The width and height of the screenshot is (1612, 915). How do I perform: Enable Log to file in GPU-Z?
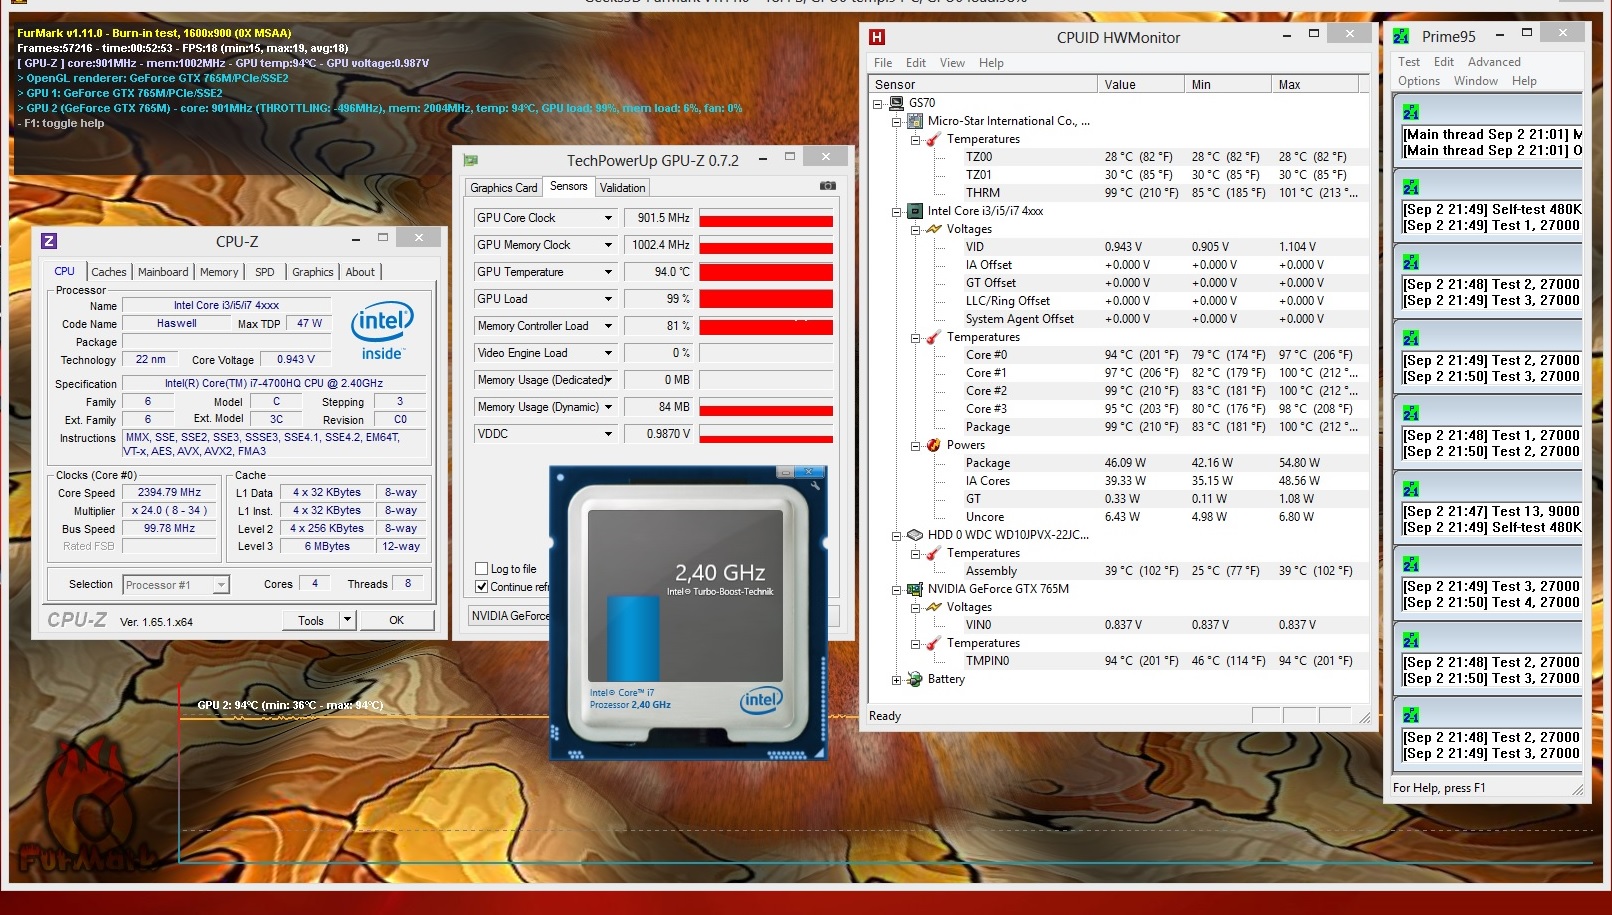pyautogui.click(x=482, y=569)
